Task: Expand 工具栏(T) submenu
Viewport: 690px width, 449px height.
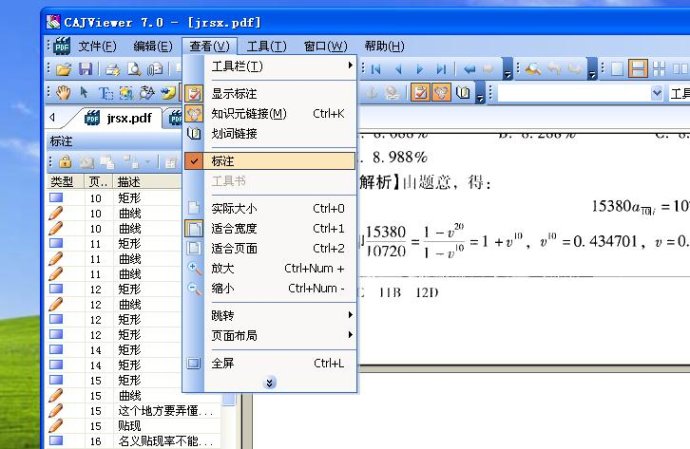Action: [269, 66]
